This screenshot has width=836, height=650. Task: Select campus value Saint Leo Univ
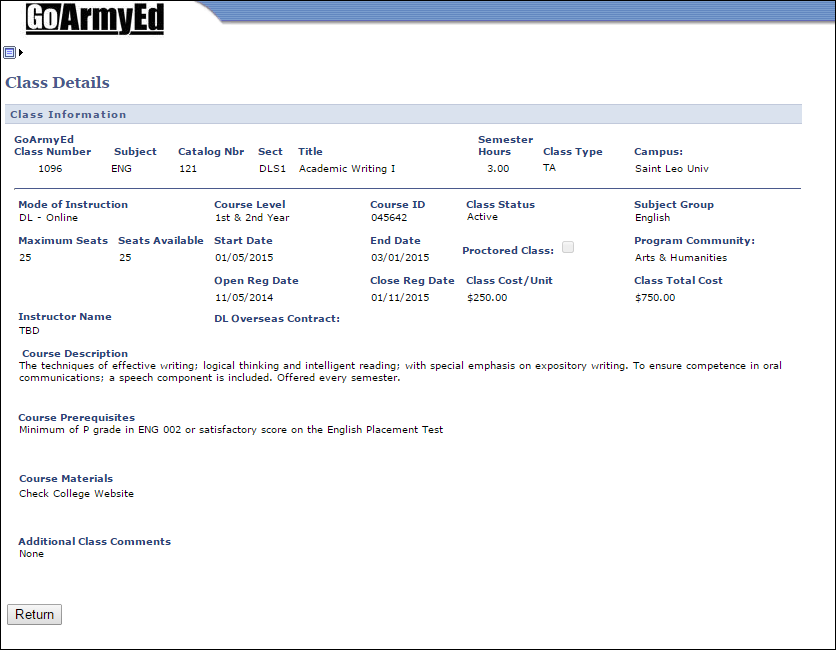[x=672, y=168]
